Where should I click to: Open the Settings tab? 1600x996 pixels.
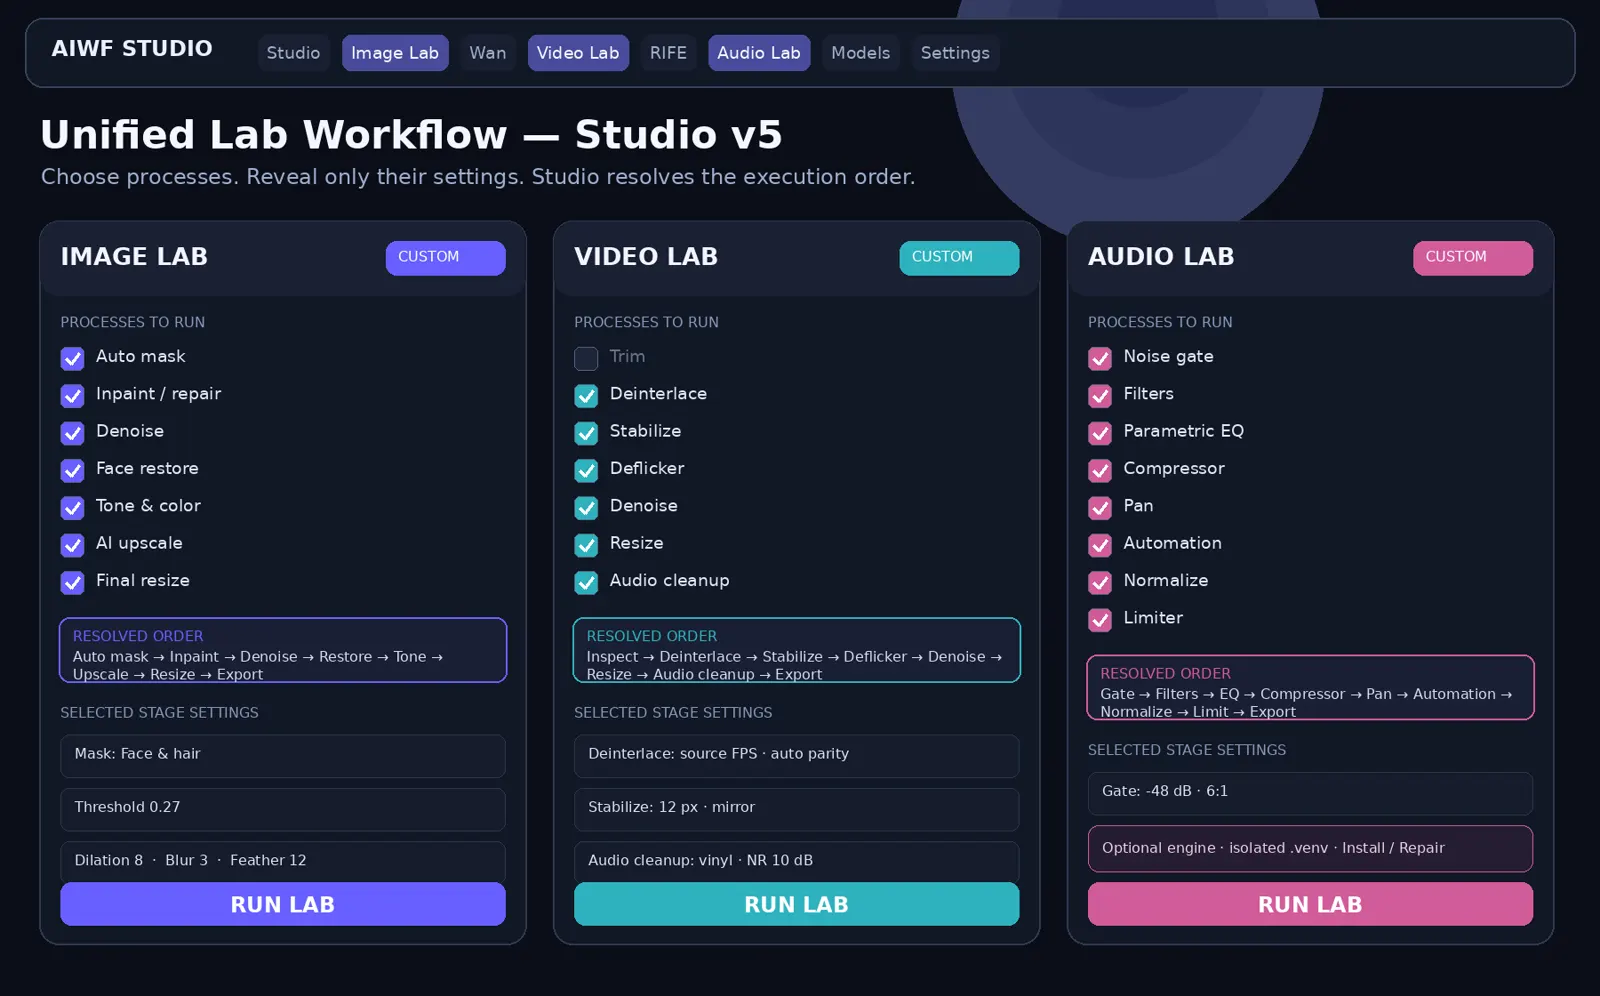955,53
